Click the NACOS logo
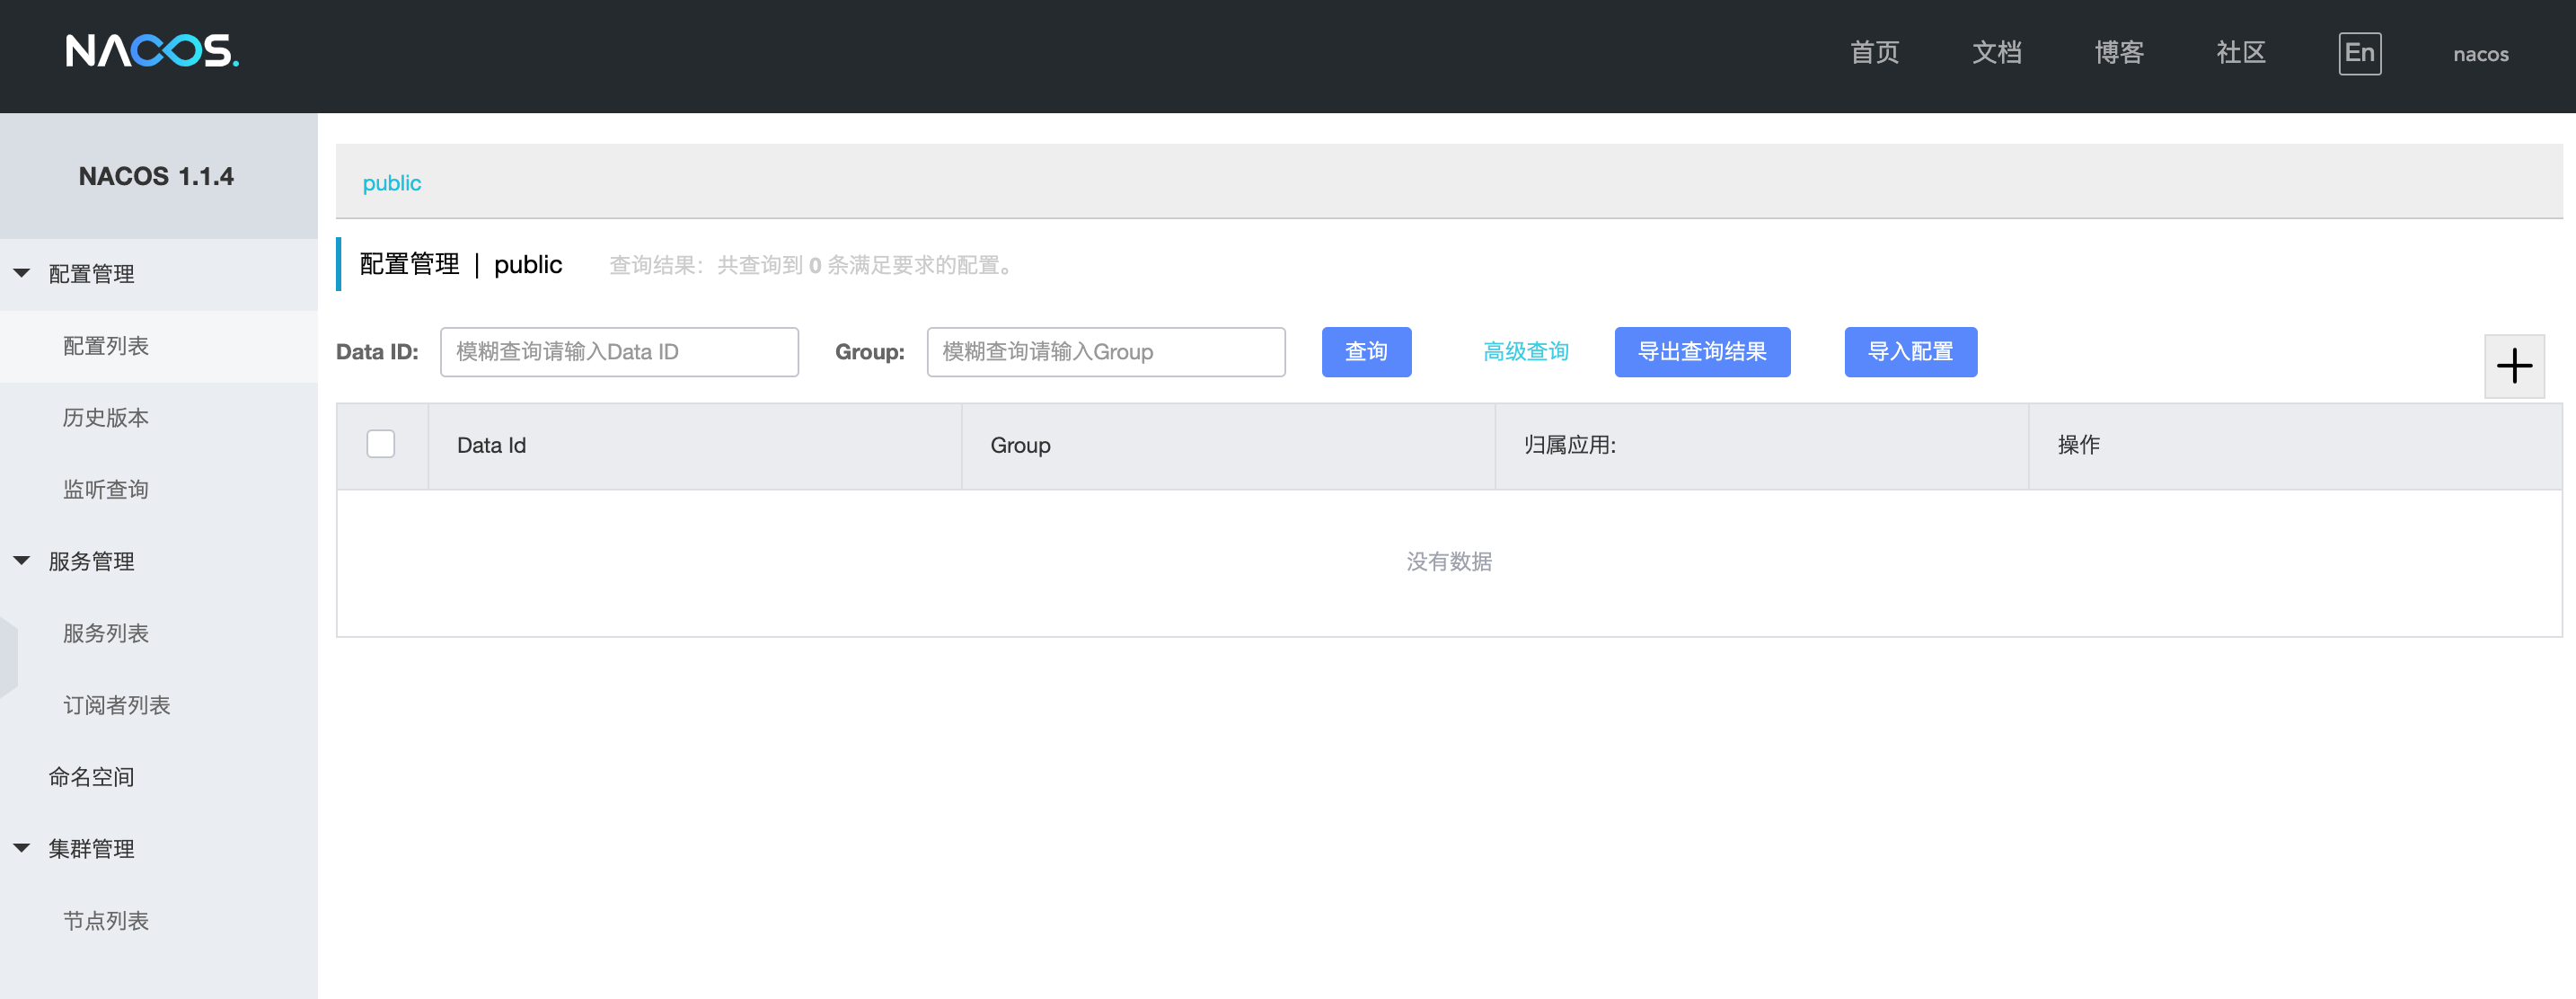This screenshot has height=999, width=2576. (x=152, y=51)
